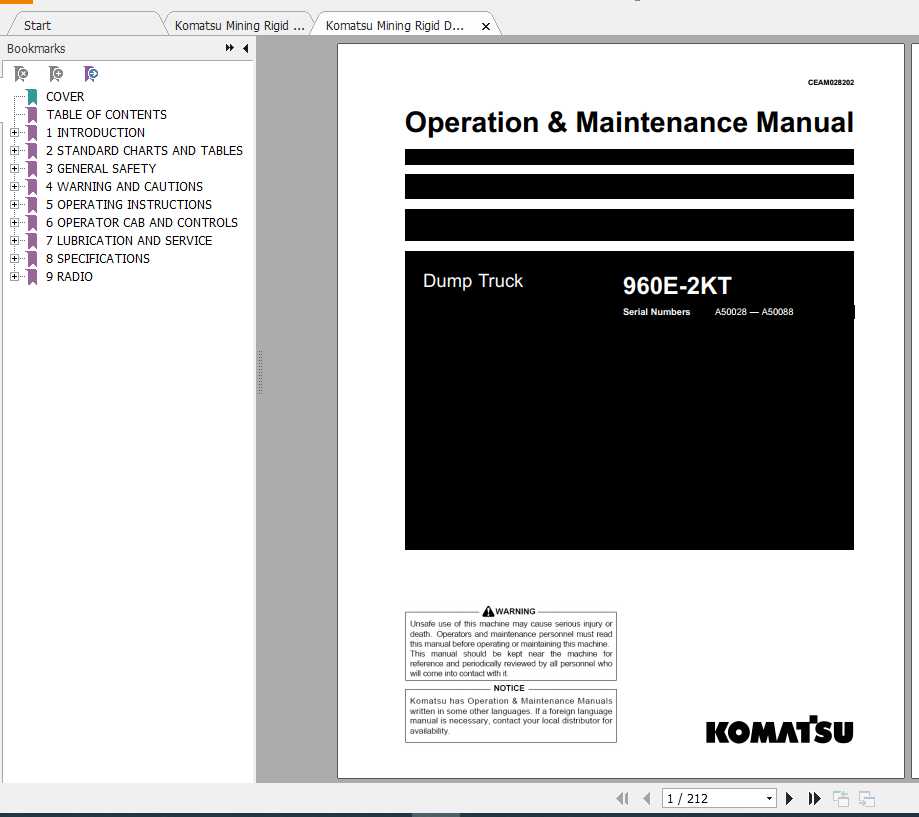Click the add new bookmark icon
919x817 pixels.
click(x=56, y=74)
